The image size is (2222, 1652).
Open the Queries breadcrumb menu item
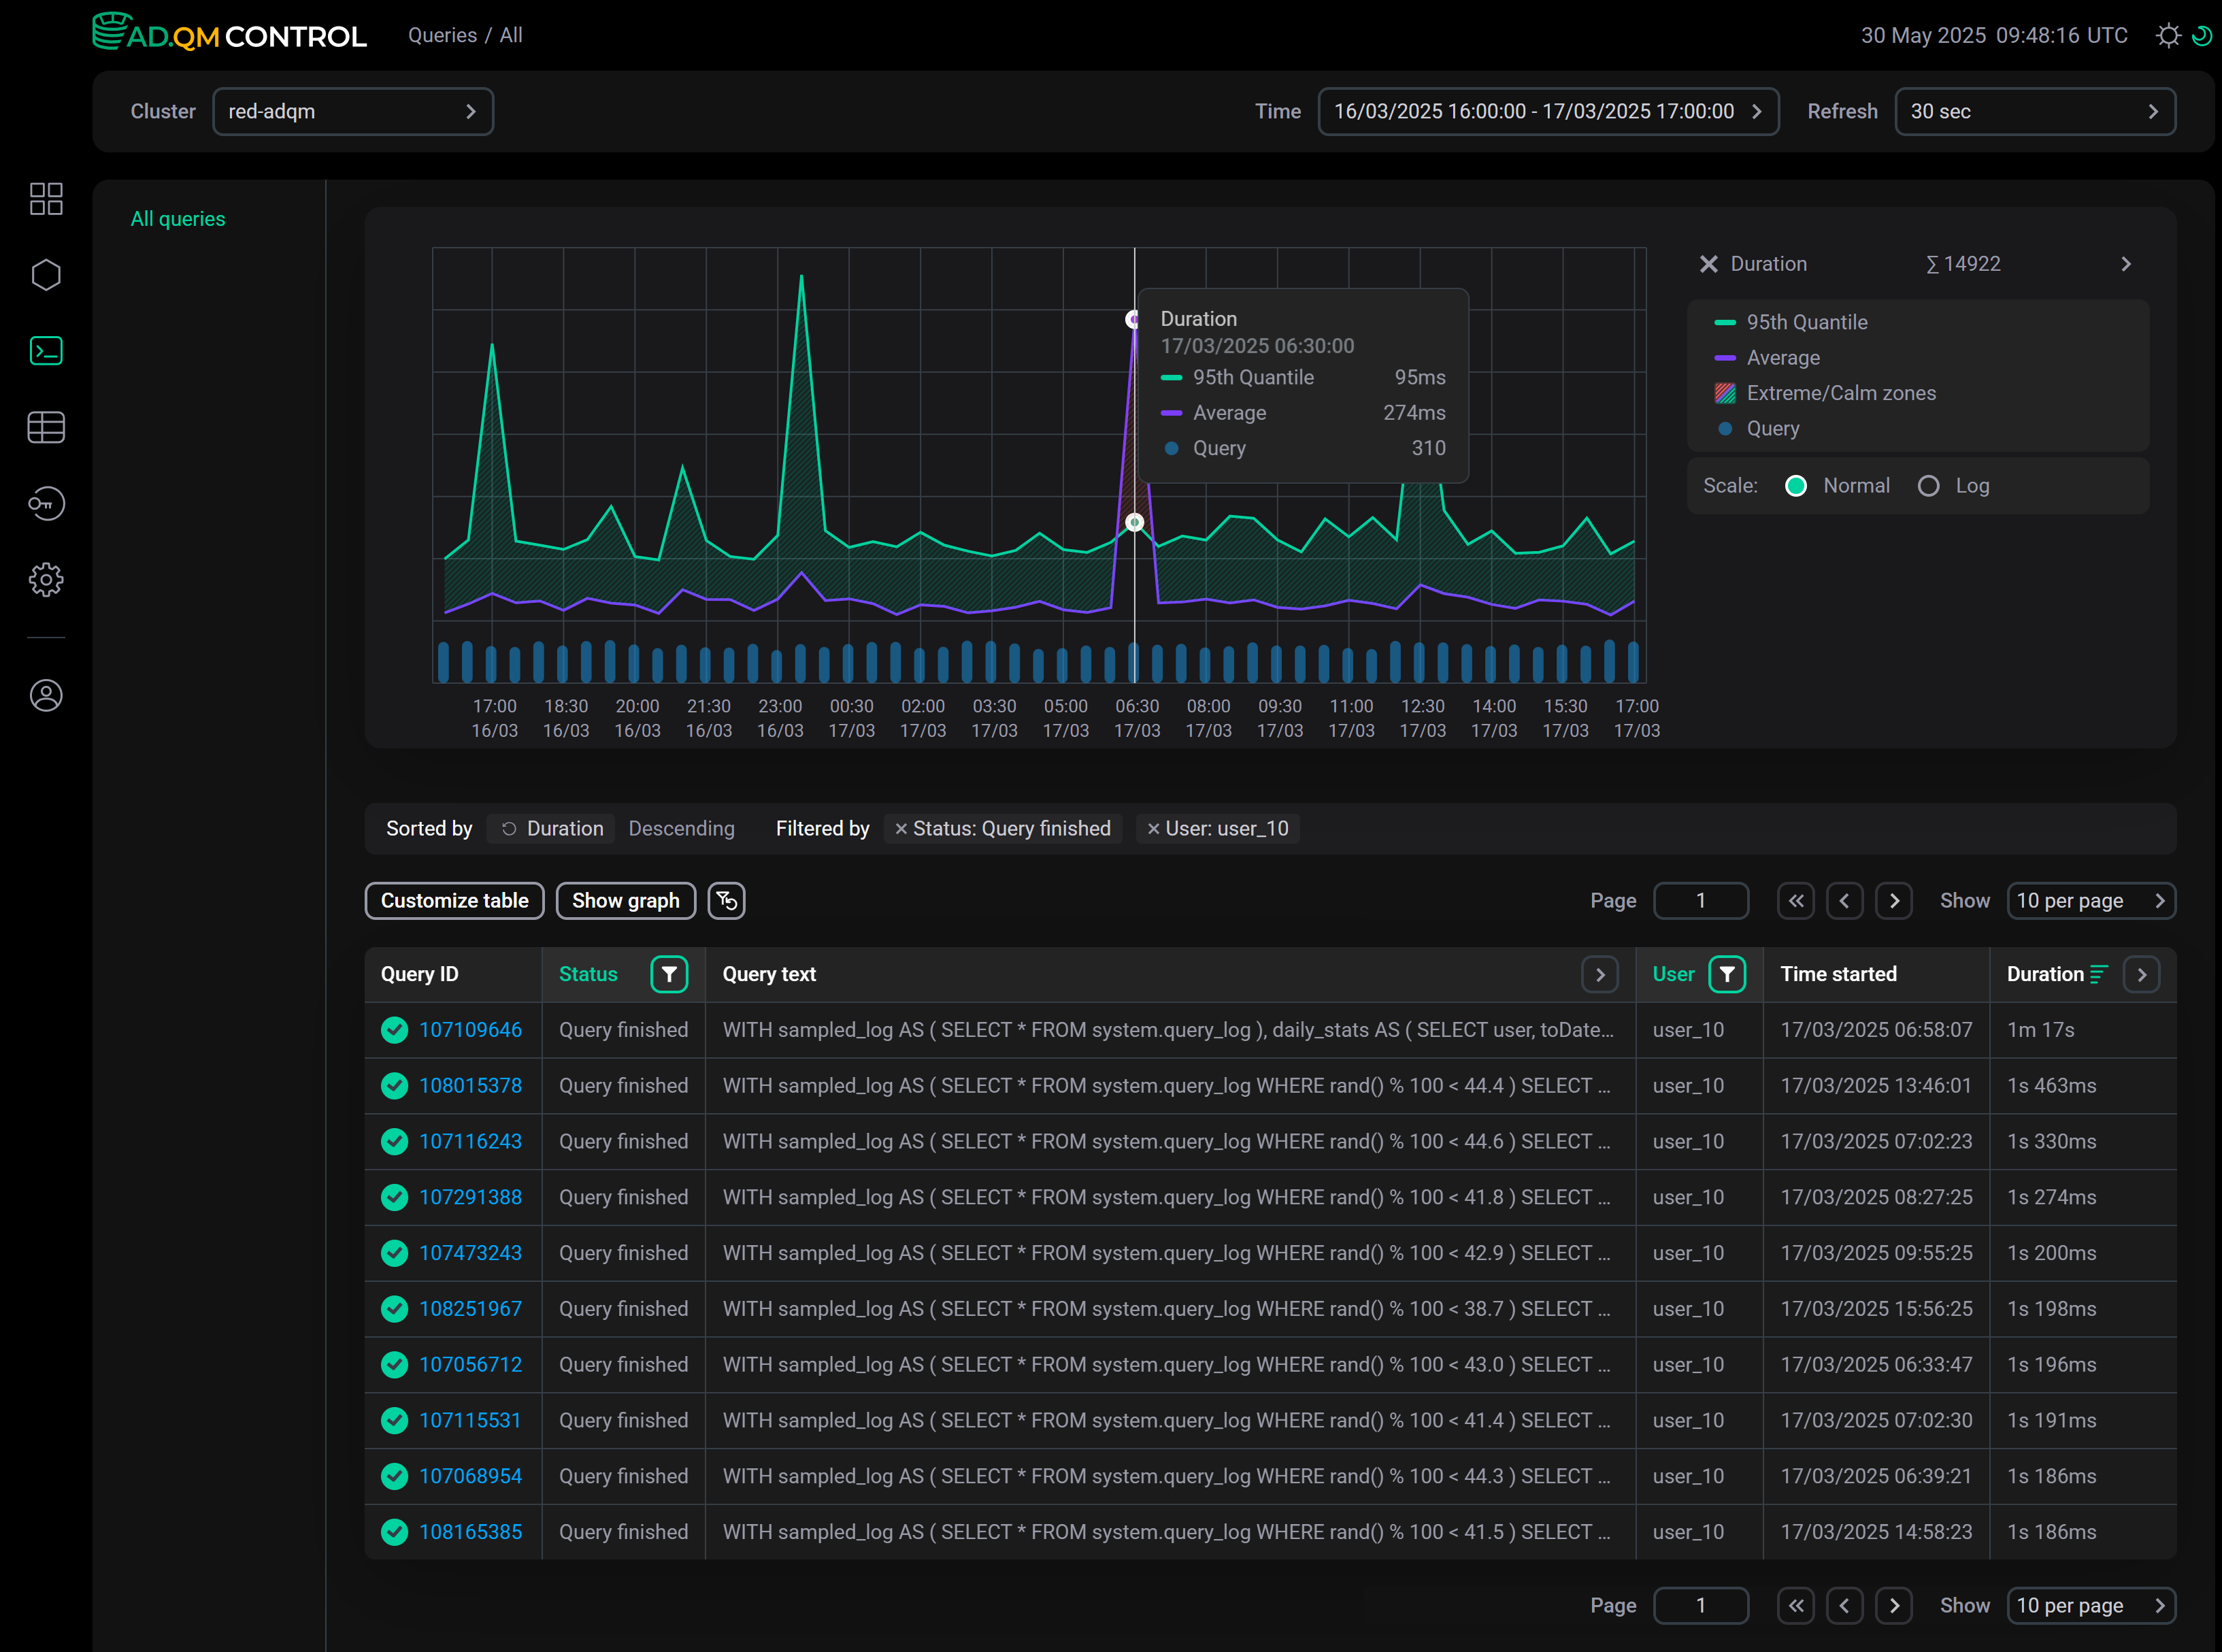click(x=442, y=35)
